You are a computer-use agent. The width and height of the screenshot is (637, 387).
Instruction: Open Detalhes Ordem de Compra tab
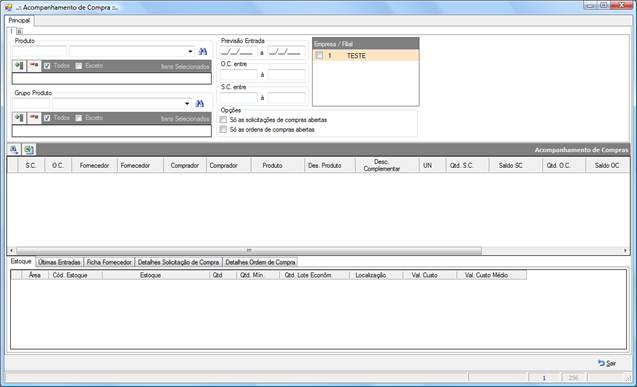click(x=260, y=262)
